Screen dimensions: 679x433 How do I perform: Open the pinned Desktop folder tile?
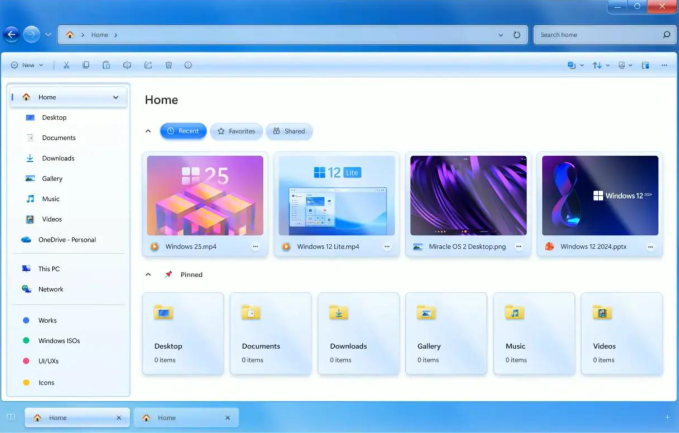pyautogui.click(x=183, y=333)
